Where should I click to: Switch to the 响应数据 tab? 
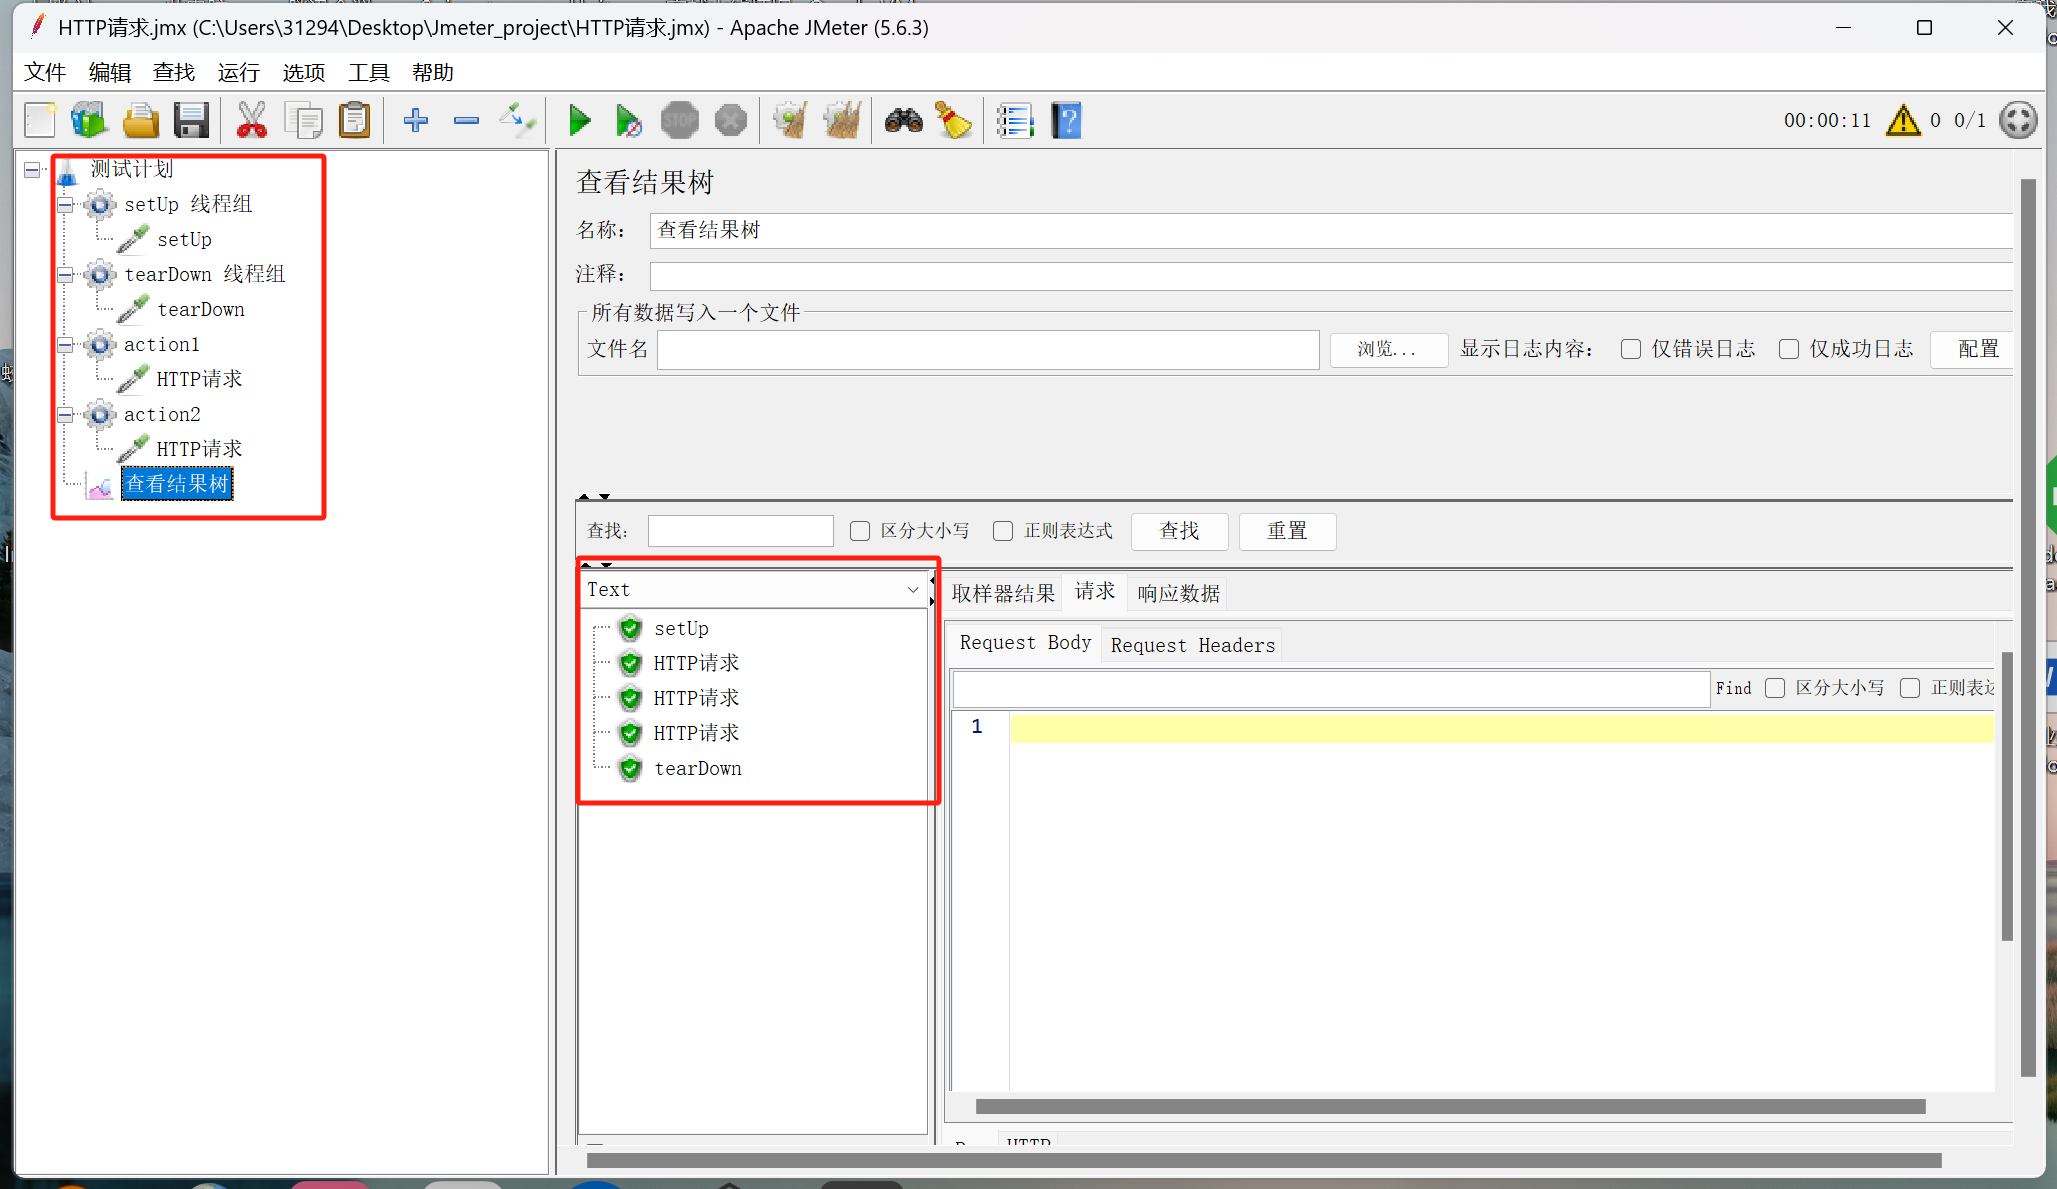click(x=1178, y=594)
